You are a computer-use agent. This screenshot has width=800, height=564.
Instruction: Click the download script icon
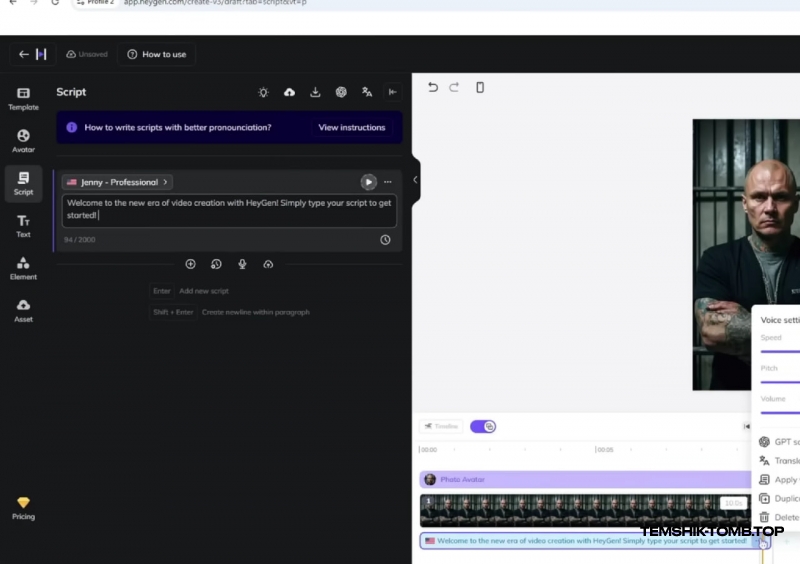[315, 92]
